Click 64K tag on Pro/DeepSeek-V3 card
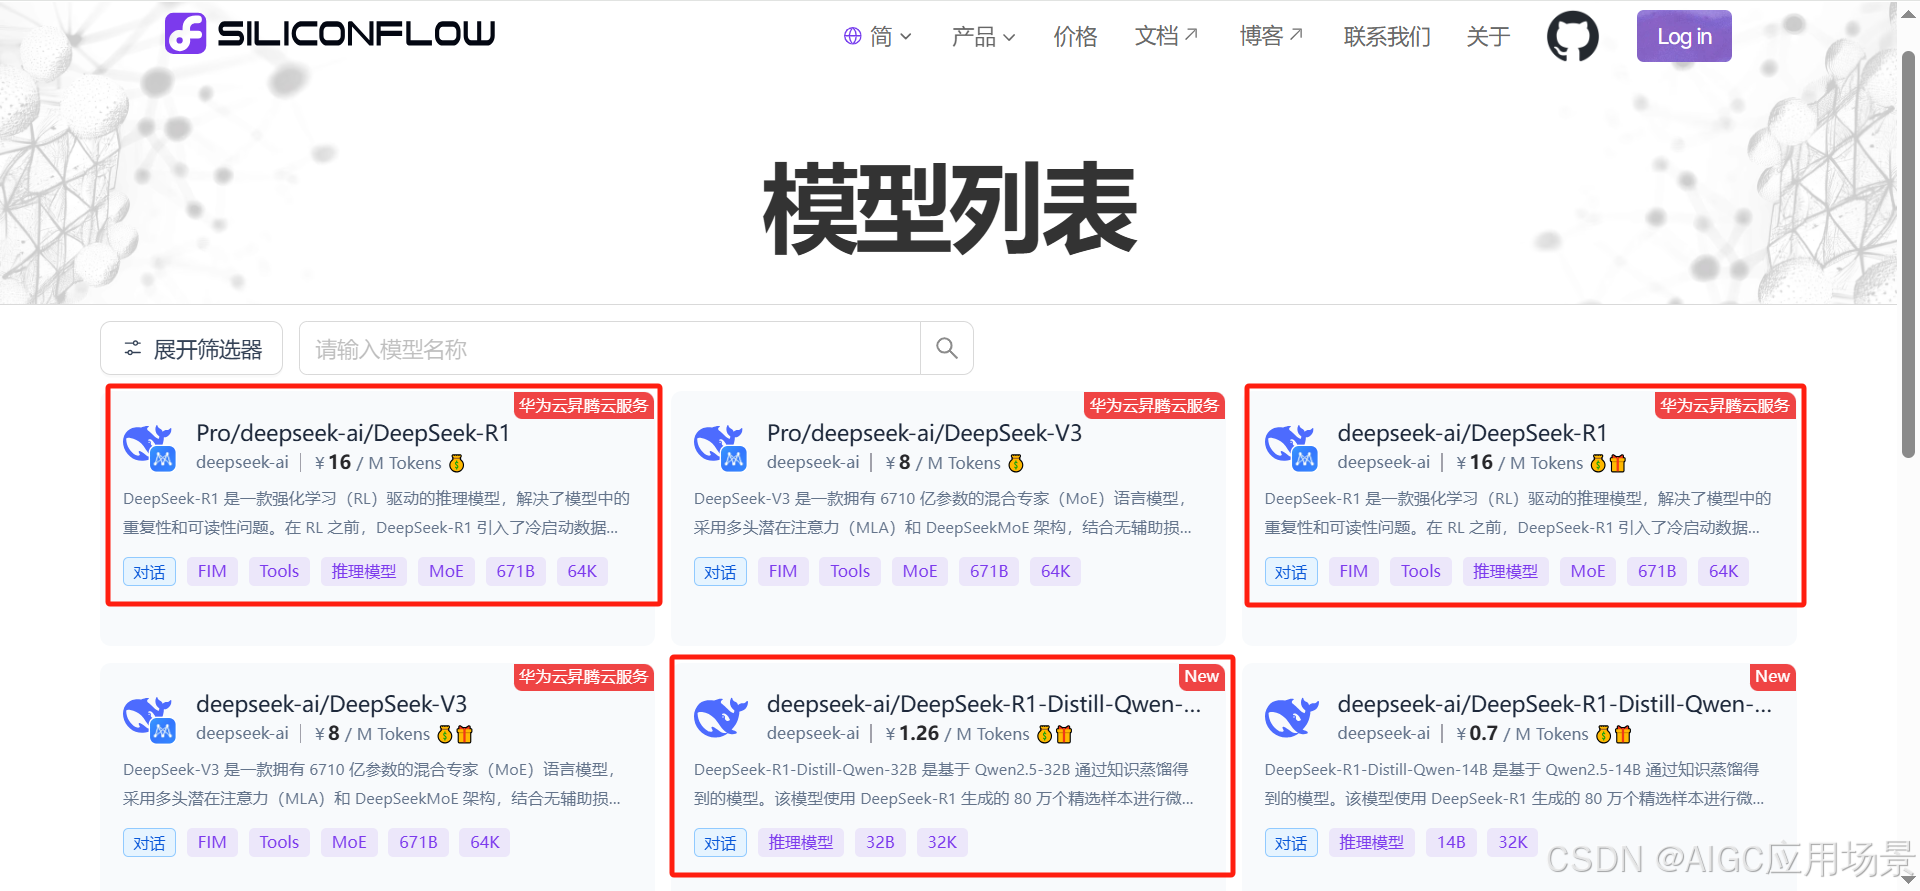The height and width of the screenshot is (891, 1920). (1056, 571)
